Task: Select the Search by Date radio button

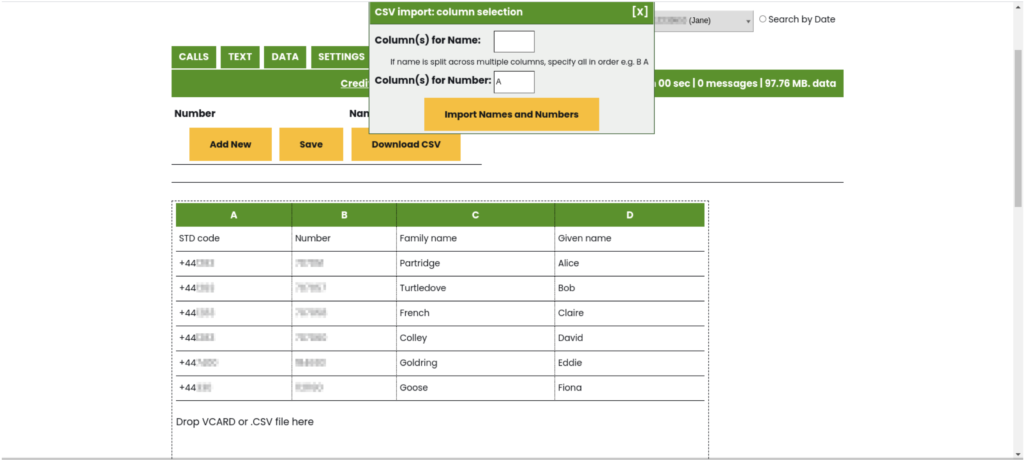Action: coord(763,19)
